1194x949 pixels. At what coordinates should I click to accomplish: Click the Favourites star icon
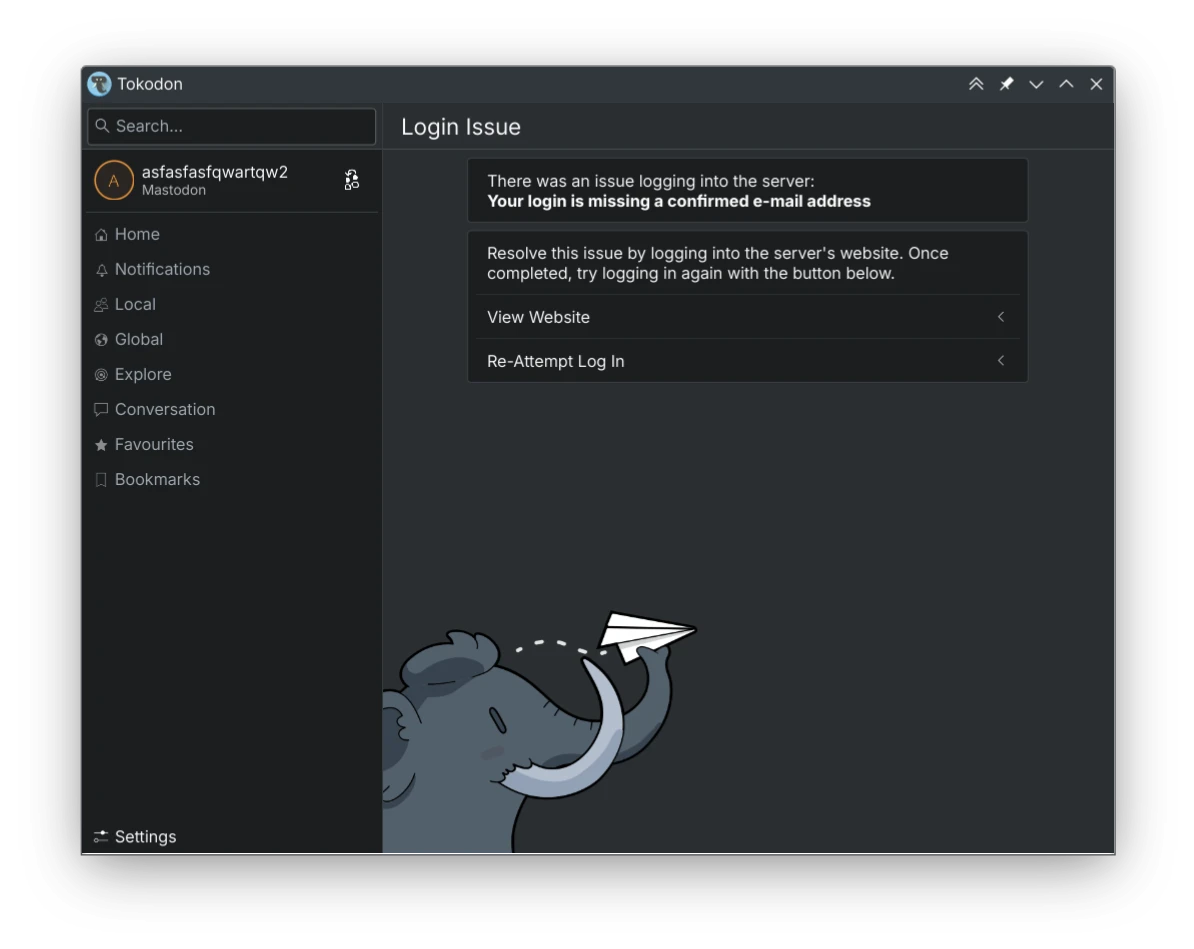[x=101, y=445]
